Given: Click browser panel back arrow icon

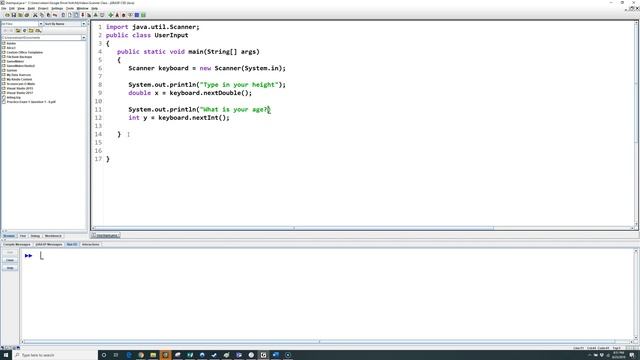Looking at the screenshot, I should click(x=6, y=30).
